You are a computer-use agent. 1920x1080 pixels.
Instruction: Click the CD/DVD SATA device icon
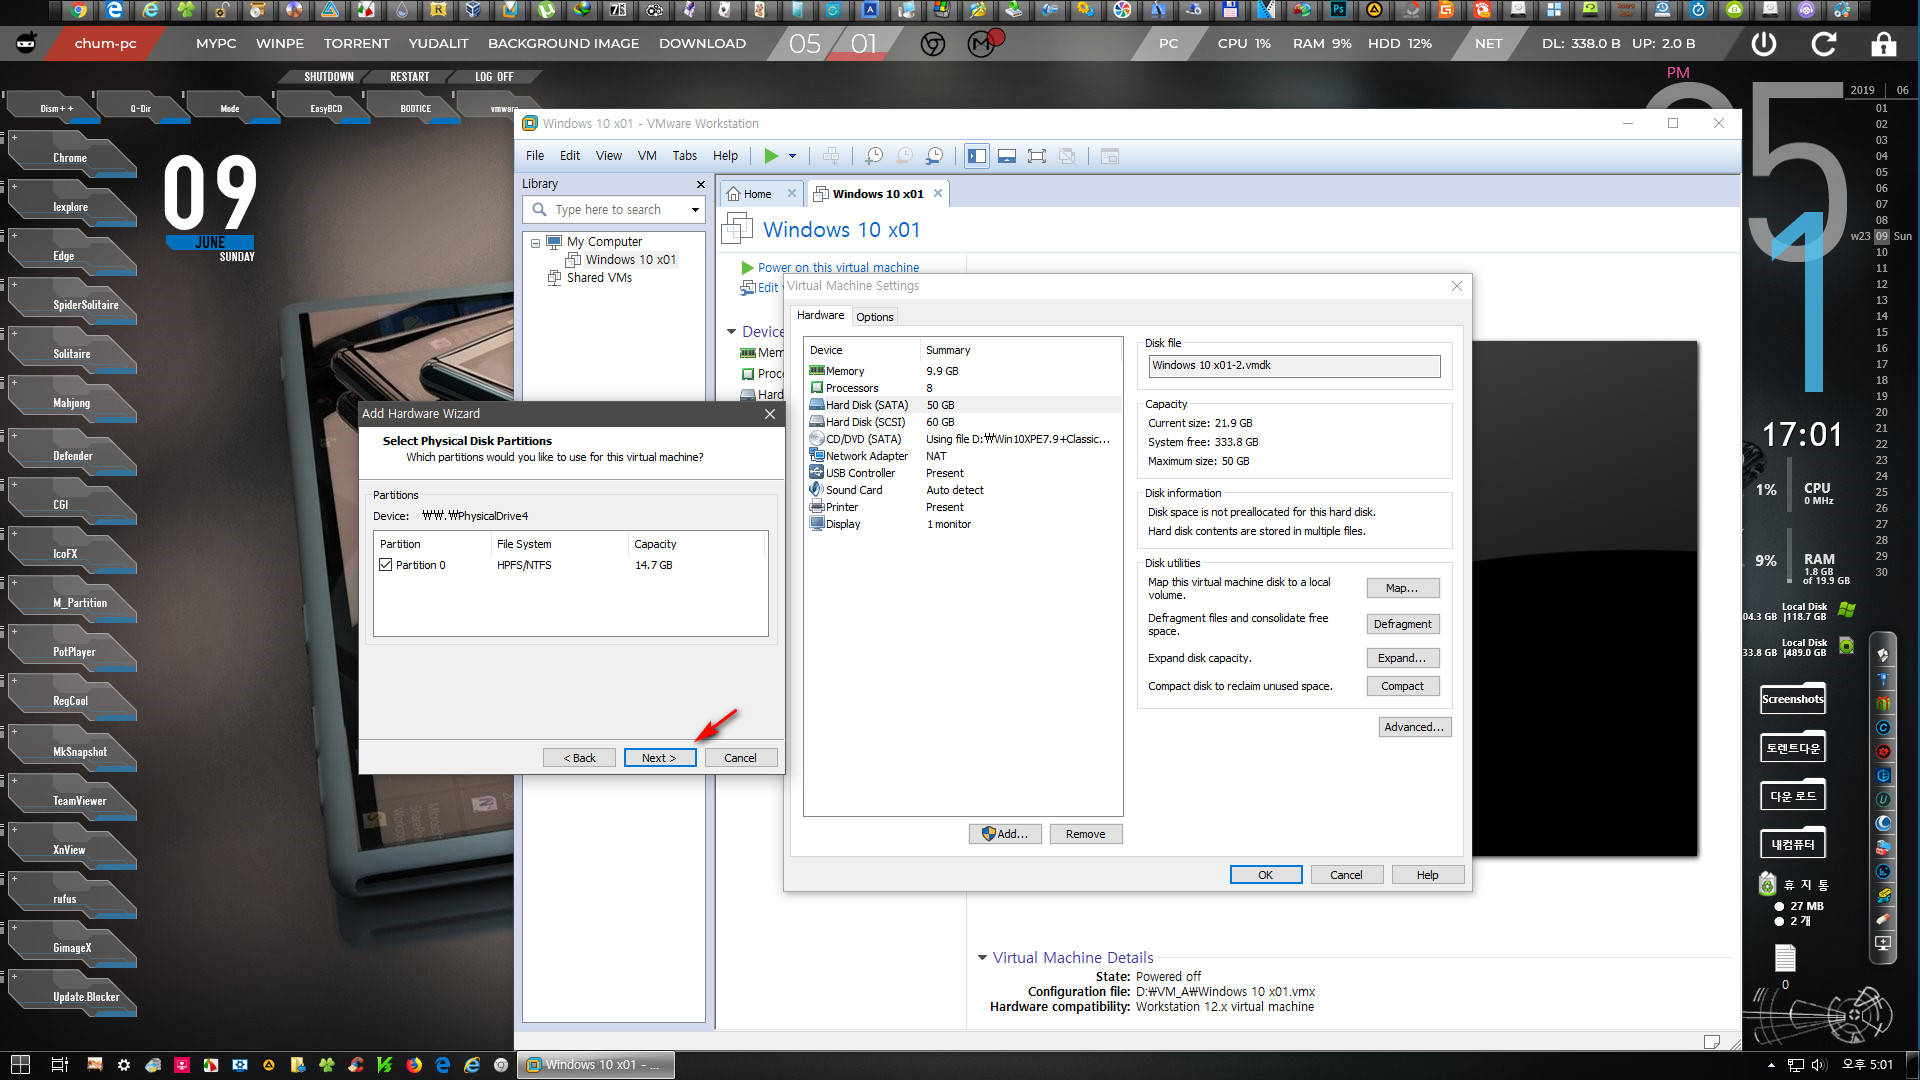point(815,438)
